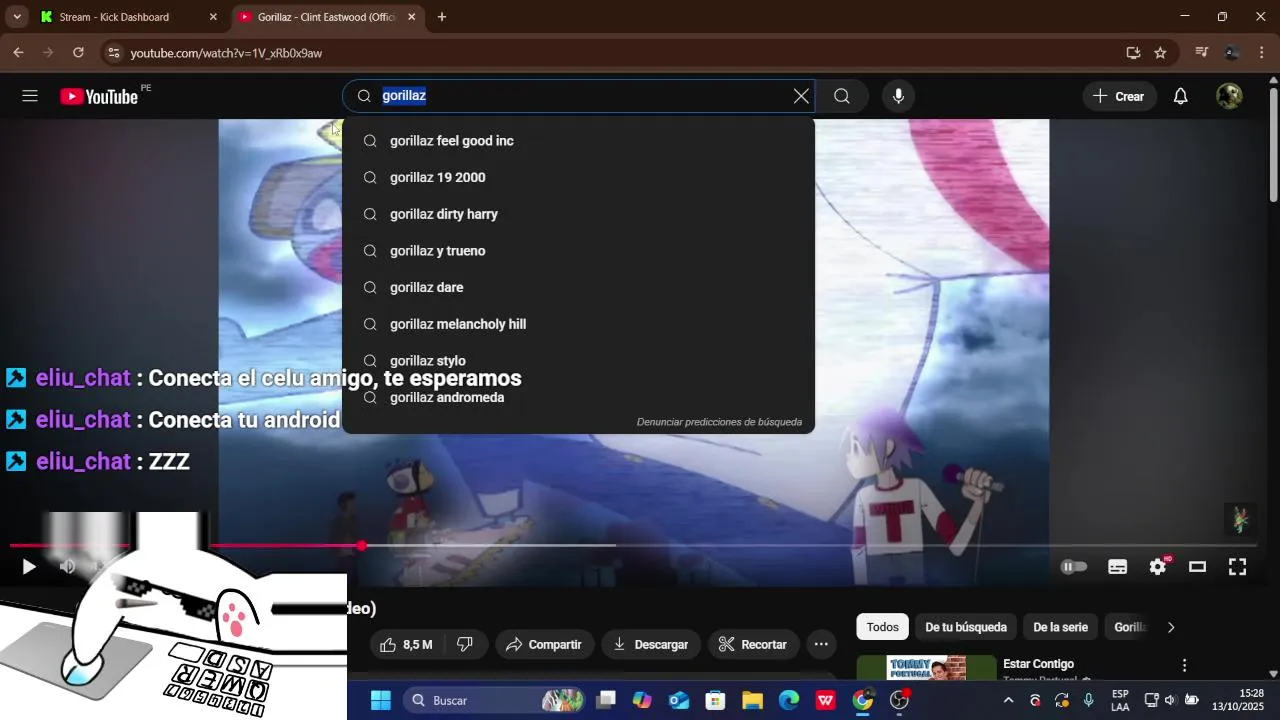This screenshot has width=1280, height=720.
Task: Reload the YouTube page
Action: (x=78, y=53)
